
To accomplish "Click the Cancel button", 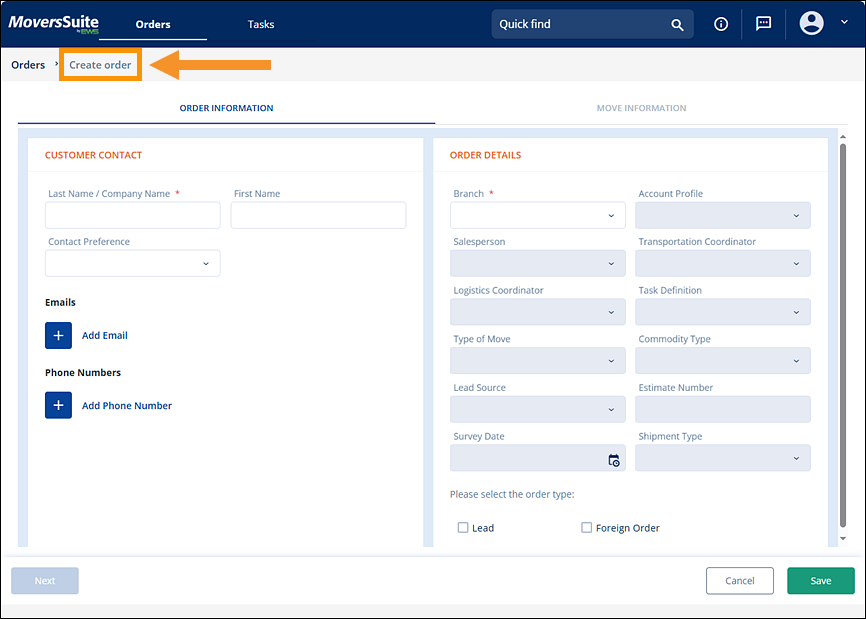I will click(739, 581).
